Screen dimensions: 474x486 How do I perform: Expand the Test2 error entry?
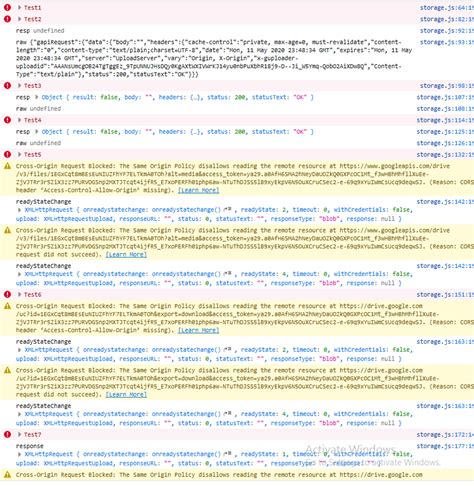[20, 19]
